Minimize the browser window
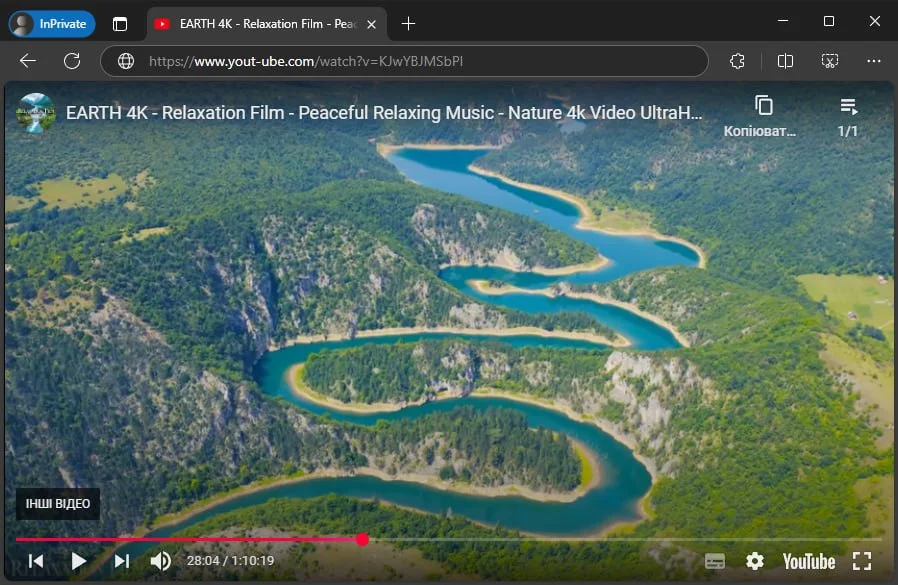 pos(783,21)
